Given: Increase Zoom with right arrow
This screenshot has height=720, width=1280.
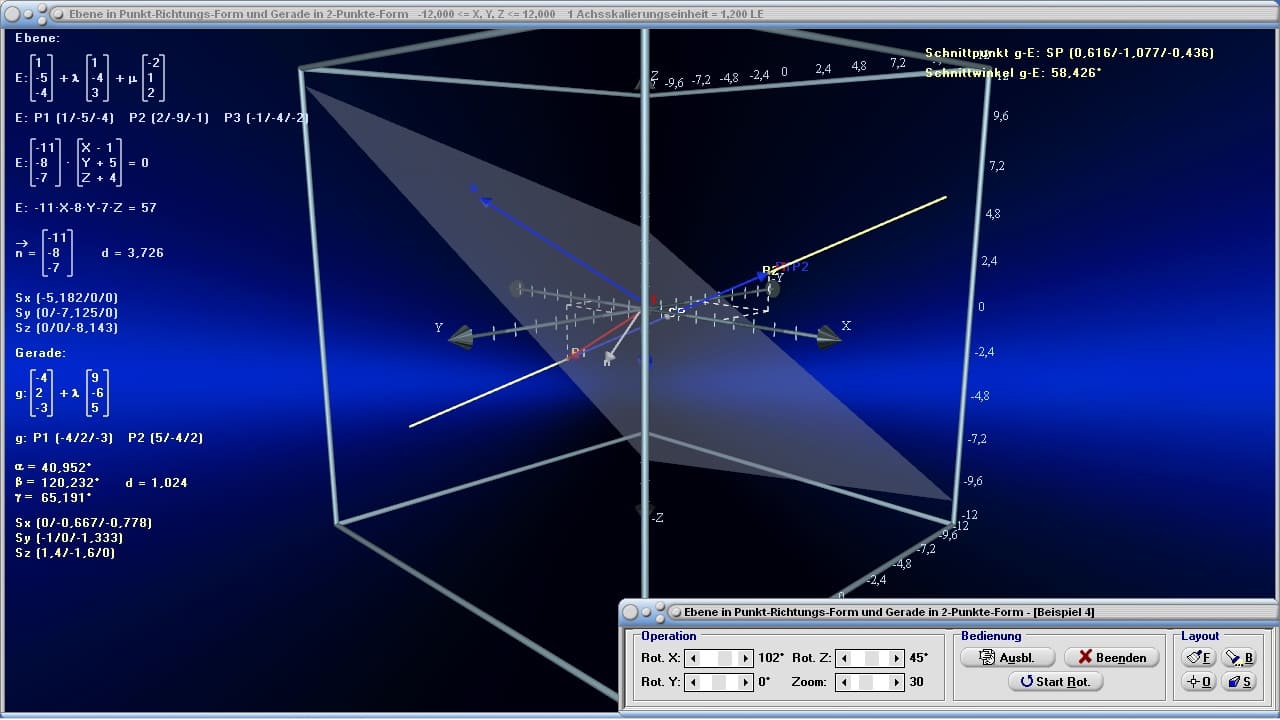Looking at the screenshot, I should tap(897, 682).
